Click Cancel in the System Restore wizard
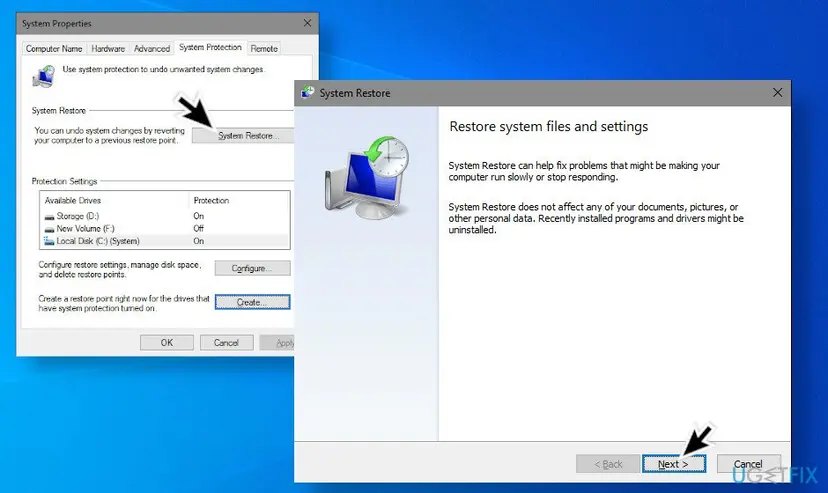The height and width of the screenshot is (493, 828). tap(748, 464)
